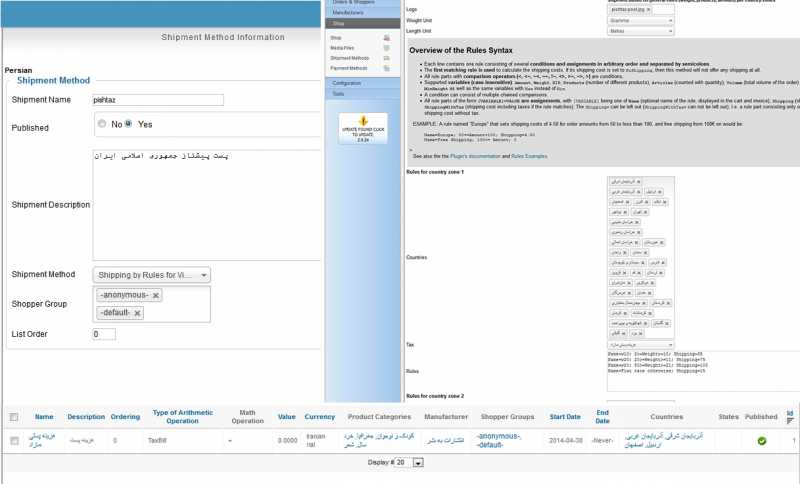Select the 'No' published radio button
This screenshot has width=800, height=484.
(x=102, y=124)
